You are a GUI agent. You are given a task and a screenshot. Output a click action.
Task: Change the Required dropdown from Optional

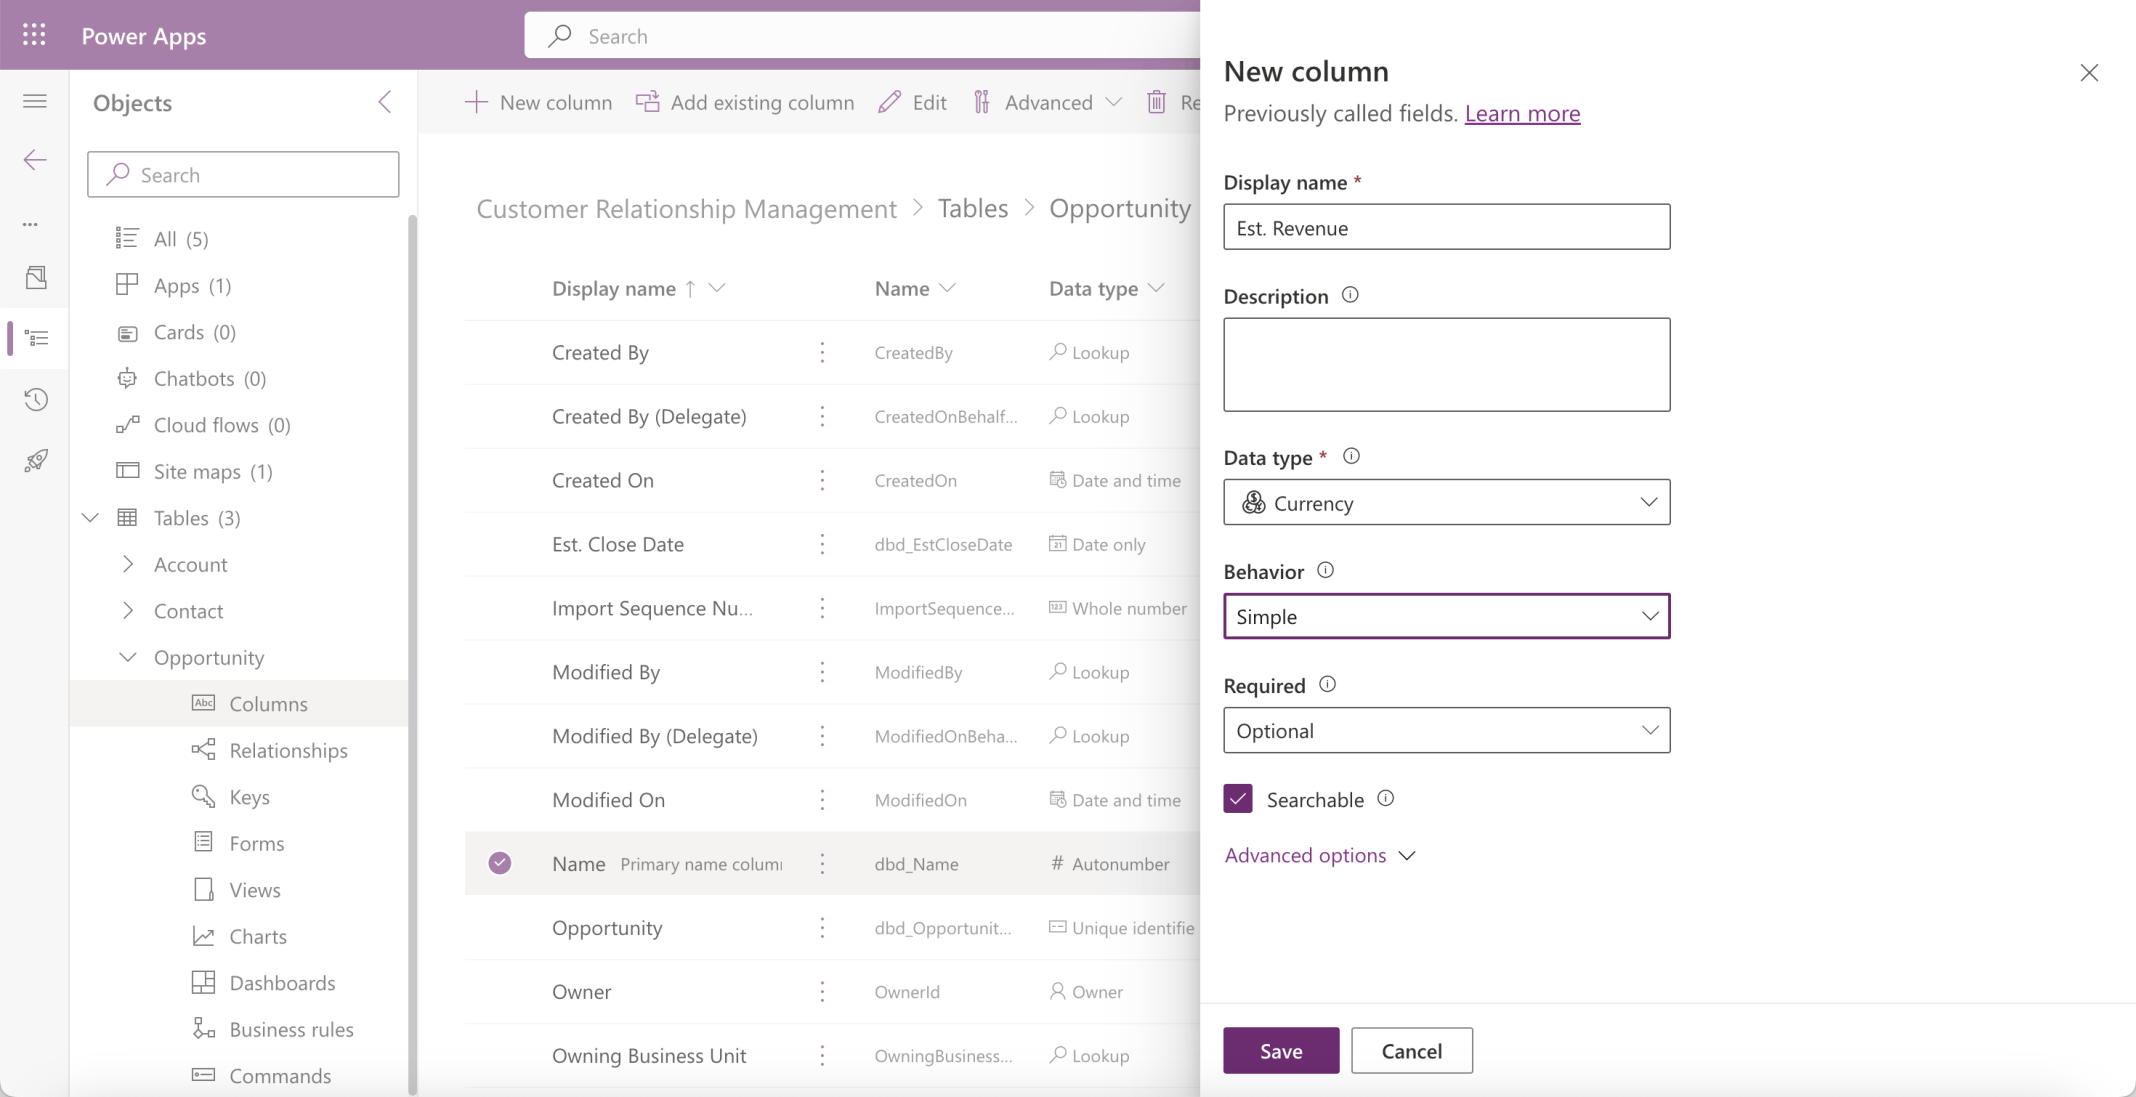(x=1446, y=730)
